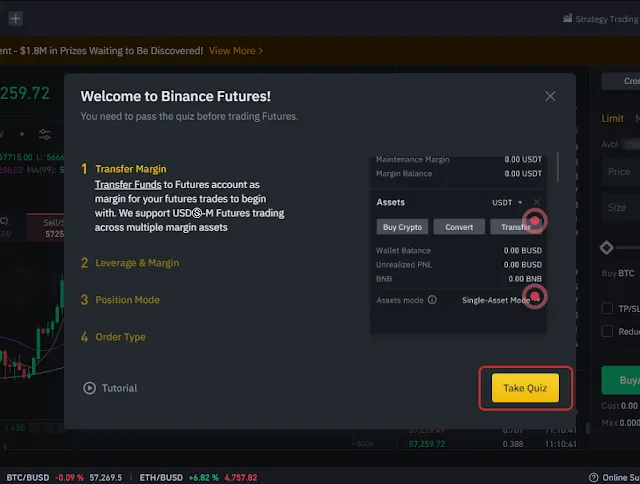Click the Maintenance Margin 0.00 USDT value

pyautogui.click(x=523, y=159)
